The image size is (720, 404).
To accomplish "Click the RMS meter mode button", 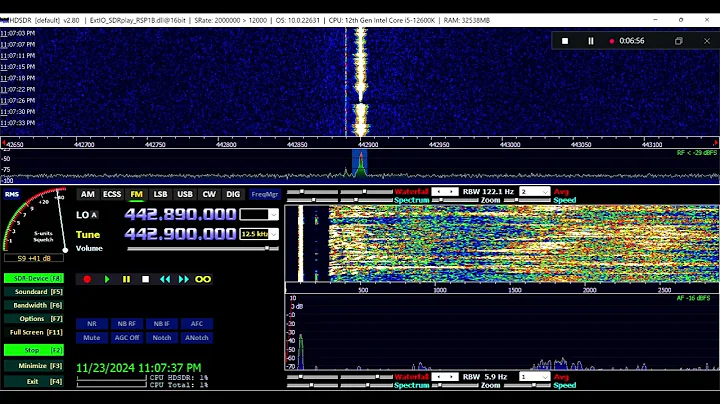I will pyautogui.click(x=12, y=195).
